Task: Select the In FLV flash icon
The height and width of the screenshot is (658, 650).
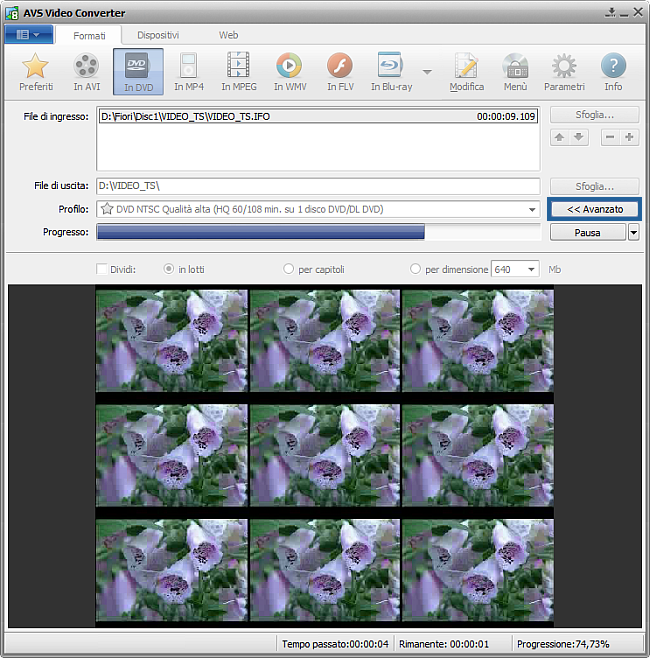Action: 340,68
